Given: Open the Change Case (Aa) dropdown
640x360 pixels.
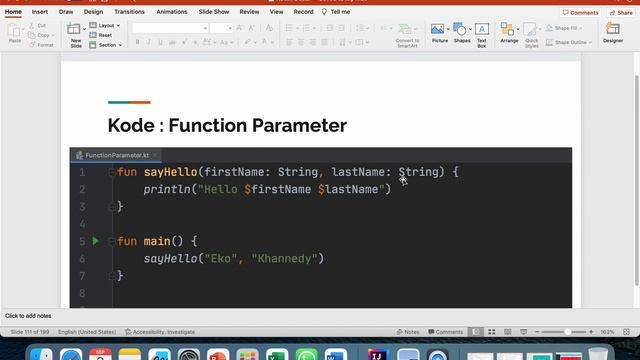Looking at the screenshot, I should pyautogui.click(x=226, y=42).
